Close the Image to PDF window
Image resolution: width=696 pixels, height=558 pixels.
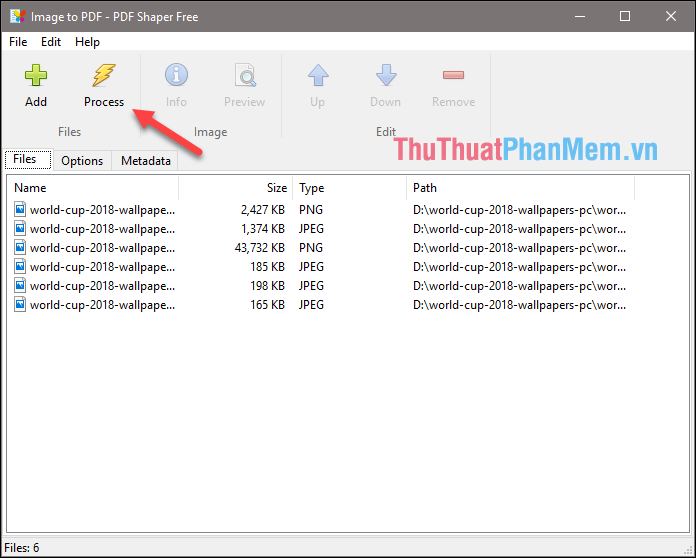point(671,16)
